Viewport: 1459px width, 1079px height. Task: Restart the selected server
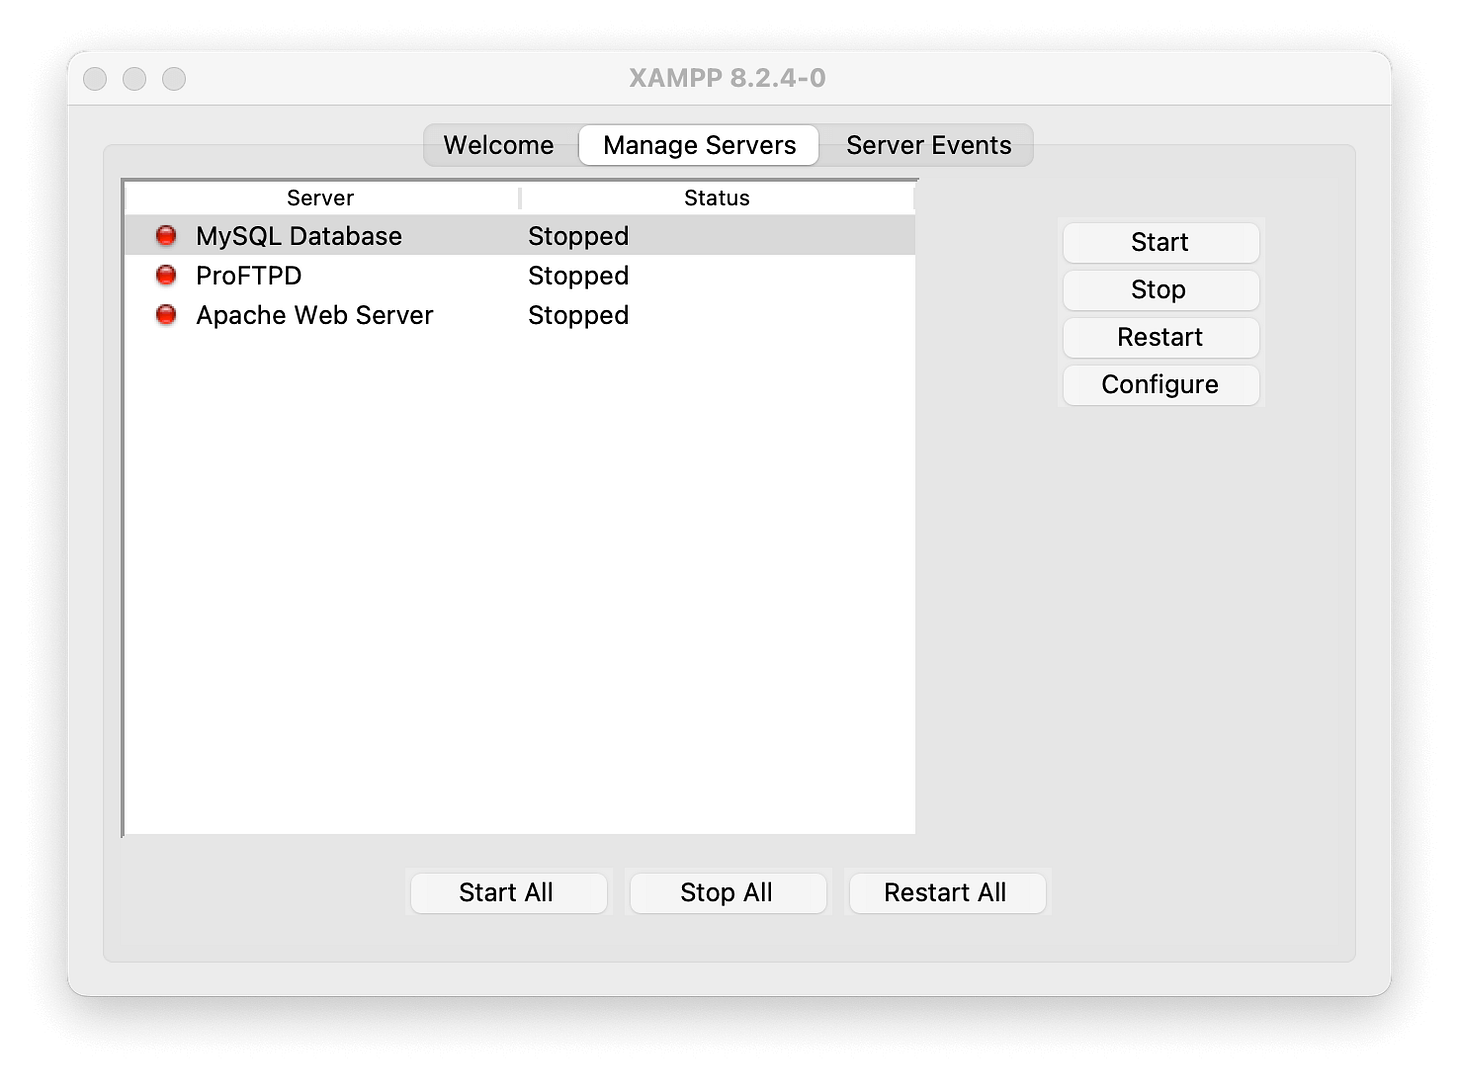[x=1159, y=337]
